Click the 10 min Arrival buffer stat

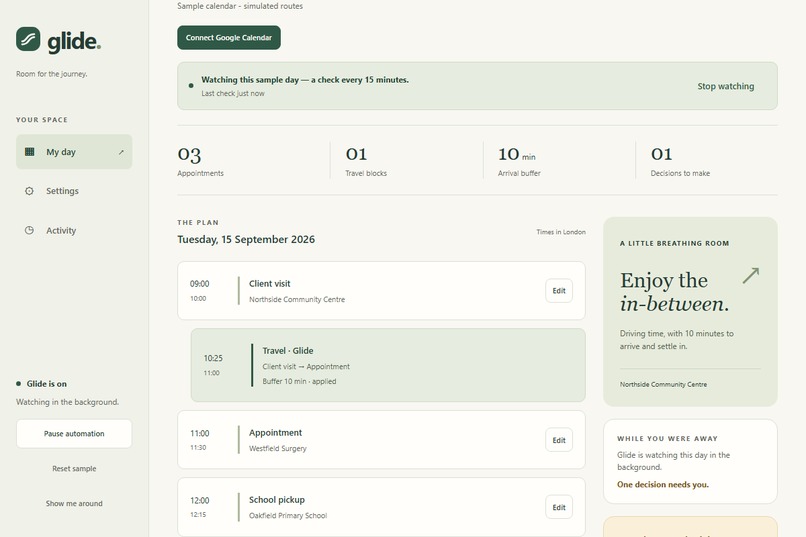519,160
